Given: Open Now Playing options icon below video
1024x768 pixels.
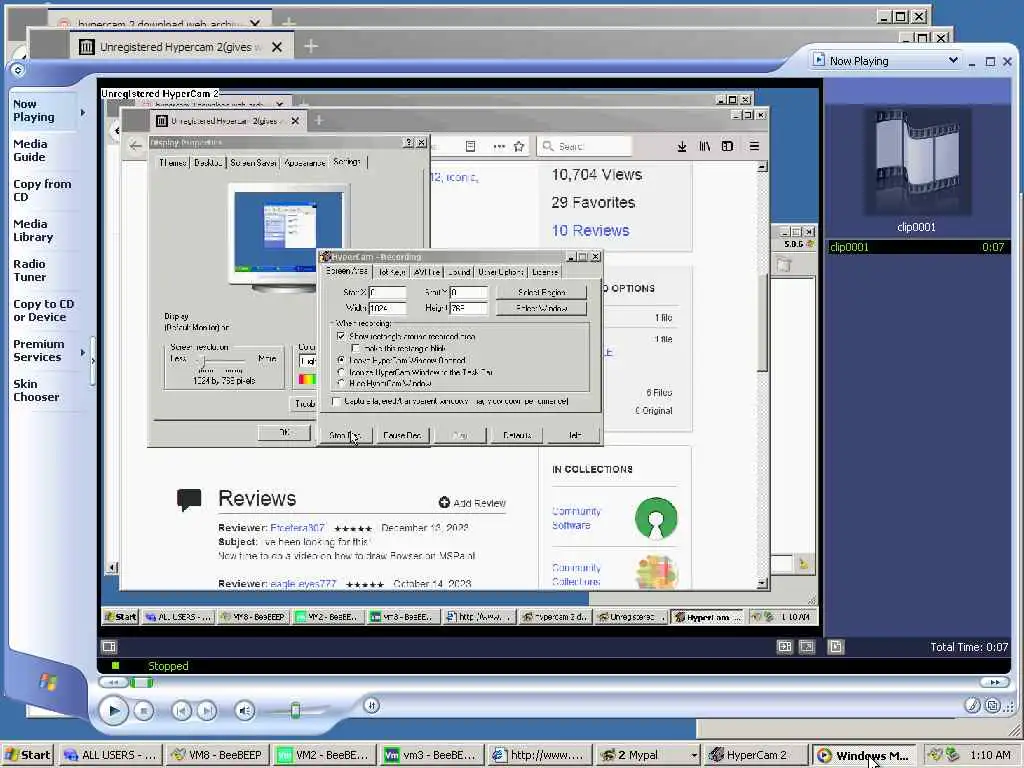Looking at the screenshot, I should (109, 647).
